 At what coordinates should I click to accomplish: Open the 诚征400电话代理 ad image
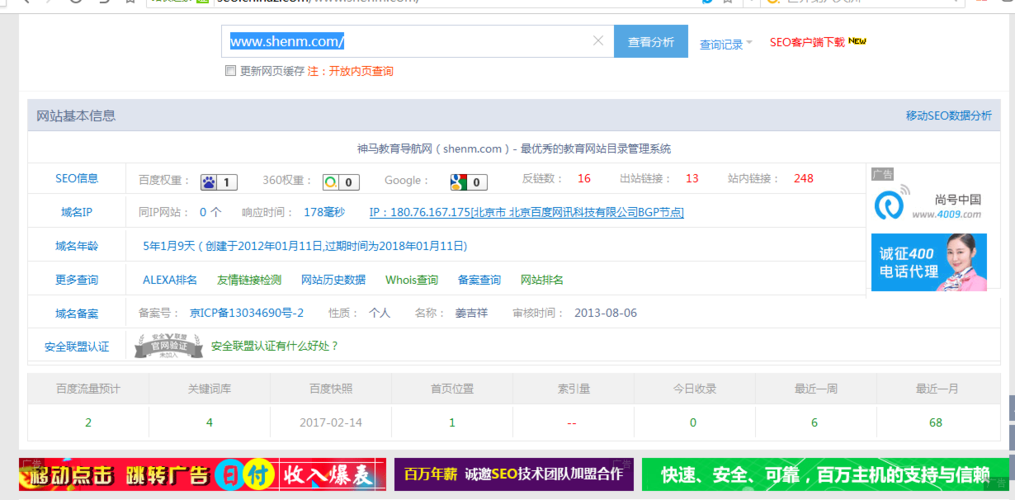coord(929,262)
